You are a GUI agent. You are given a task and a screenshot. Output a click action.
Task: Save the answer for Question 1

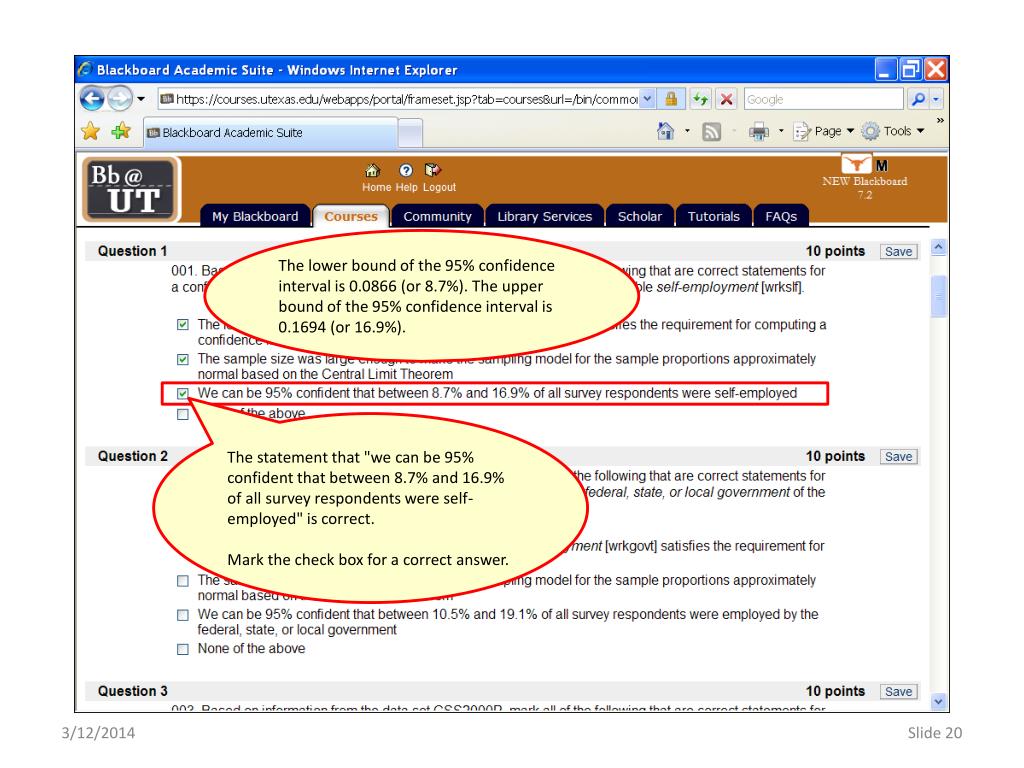(899, 251)
